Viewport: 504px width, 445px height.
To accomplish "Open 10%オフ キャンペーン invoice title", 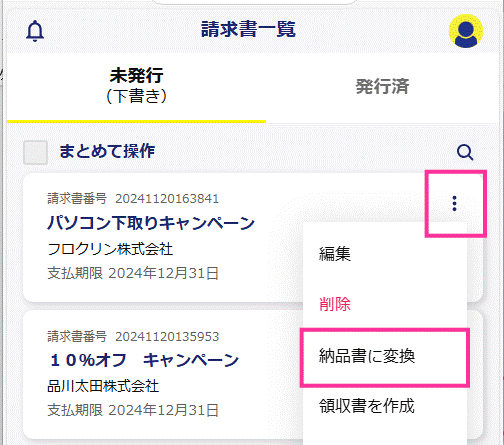I will (x=144, y=360).
